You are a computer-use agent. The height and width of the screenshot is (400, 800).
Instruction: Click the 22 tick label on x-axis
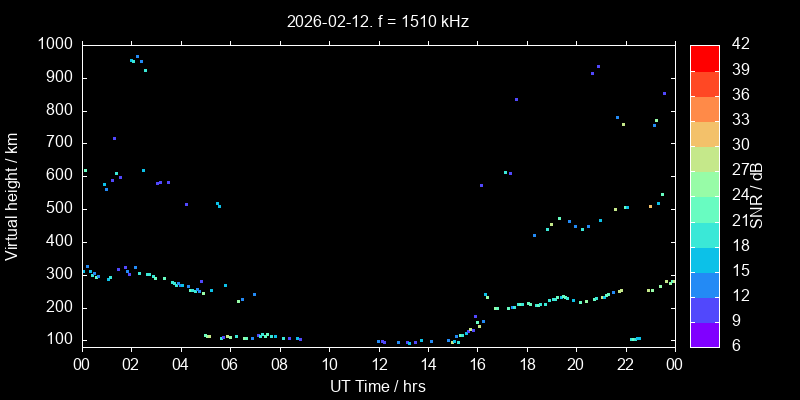625,364
